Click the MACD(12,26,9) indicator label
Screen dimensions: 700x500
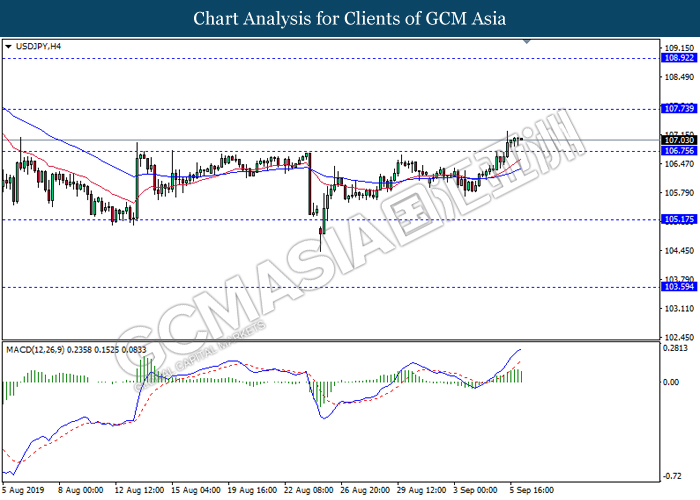[x=76, y=350]
